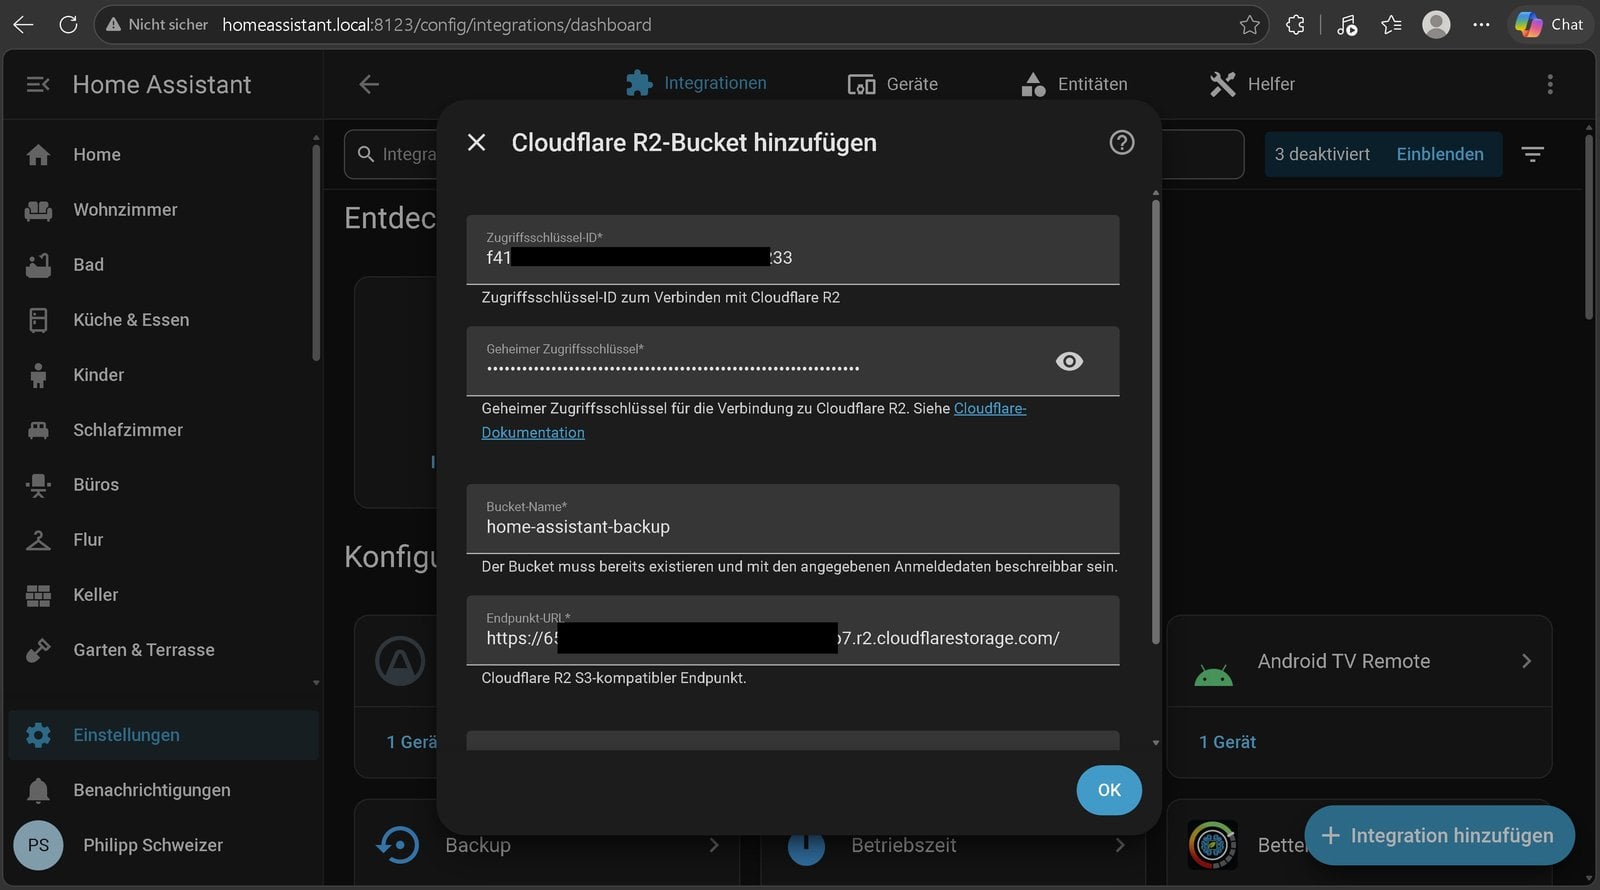Click the Zugriffsschlüssel-ID input field
Image resolution: width=1600 pixels, height=890 pixels.
pyautogui.click(x=793, y=250)
